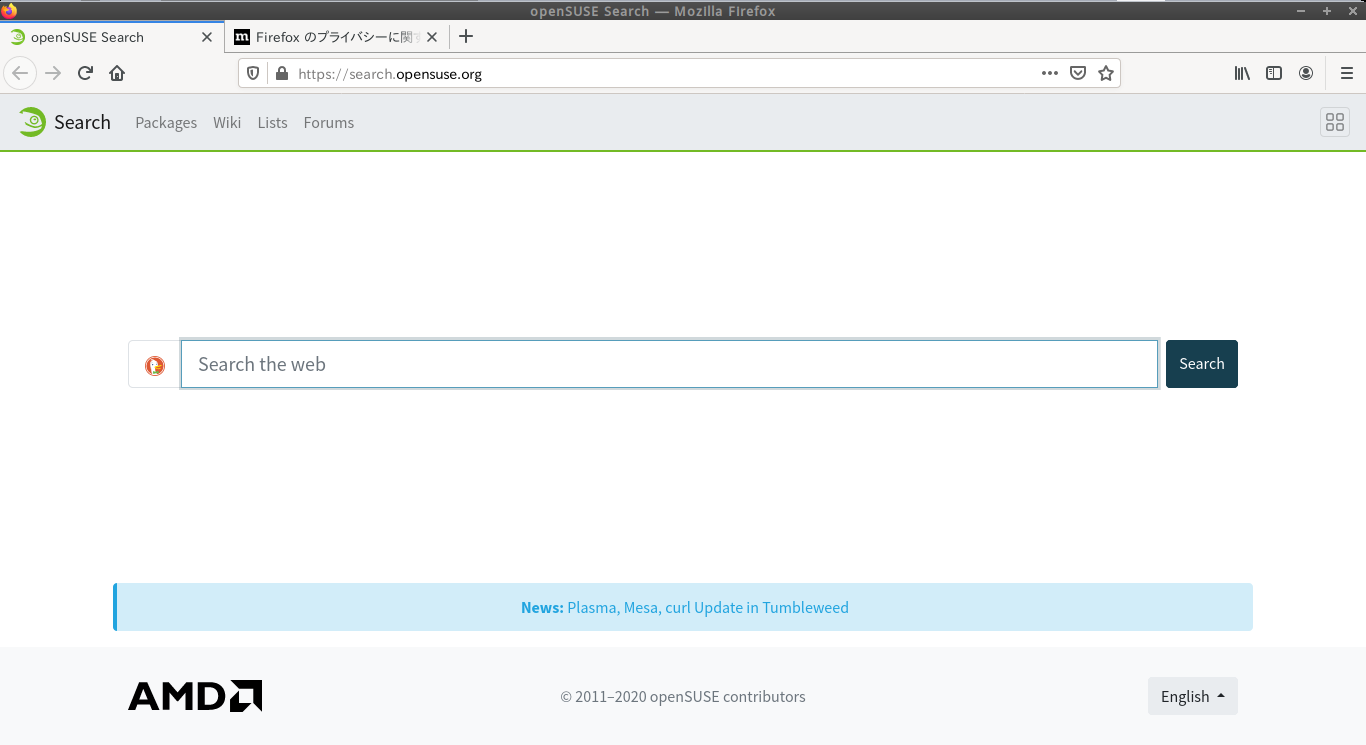Viewport: 1366px width, 745px height.
Task: Reload the current page
Action: 86,73
